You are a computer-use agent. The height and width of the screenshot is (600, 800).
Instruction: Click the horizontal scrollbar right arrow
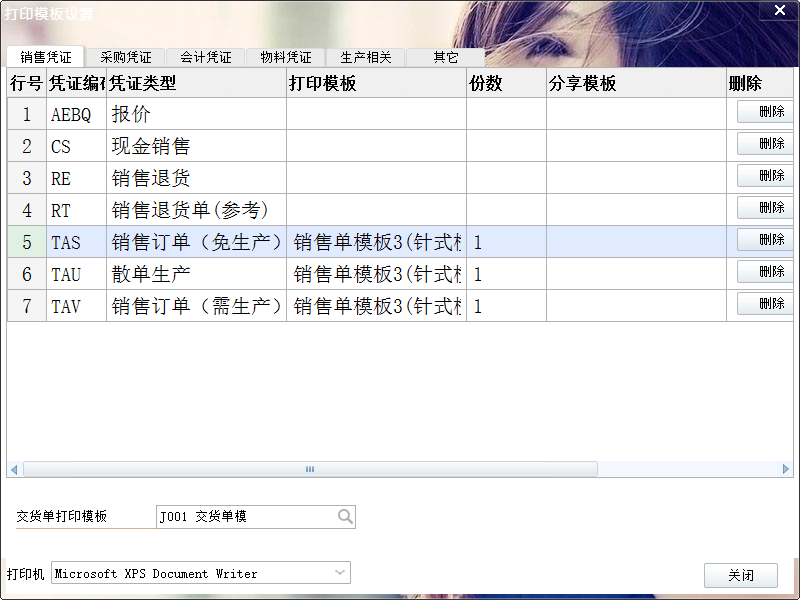pos(786,469)
